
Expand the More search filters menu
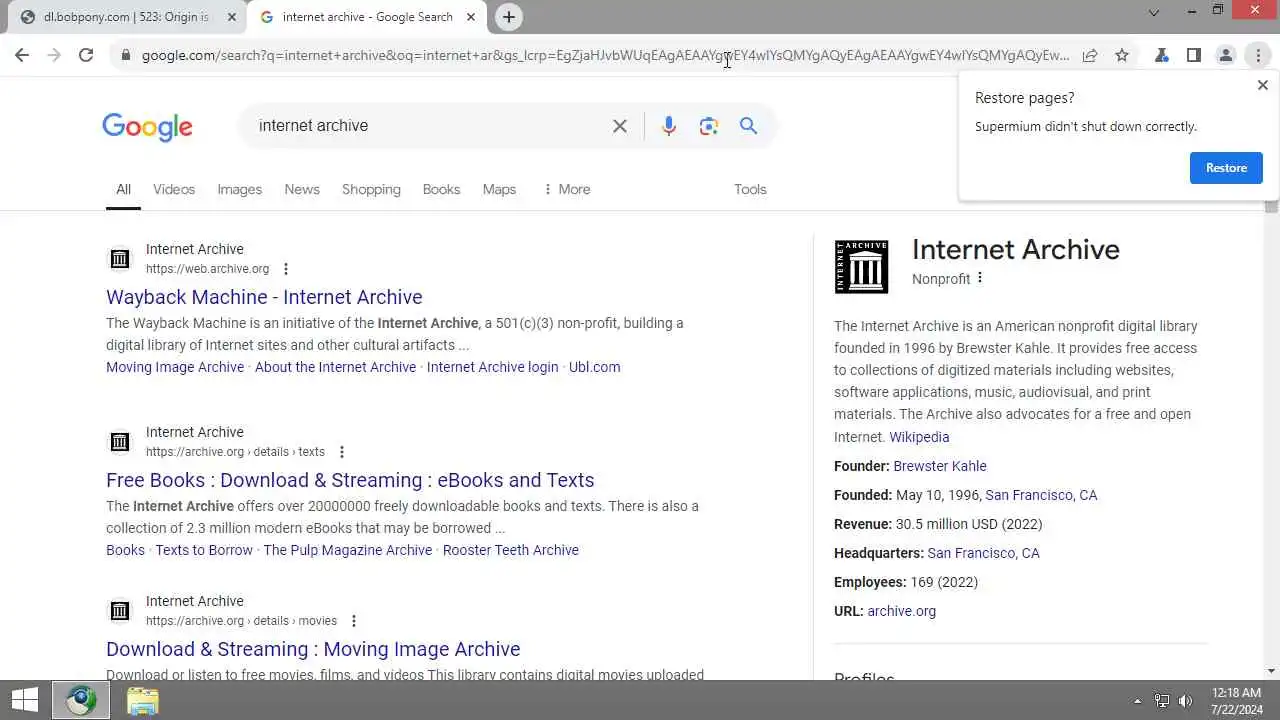pos(566,189)
